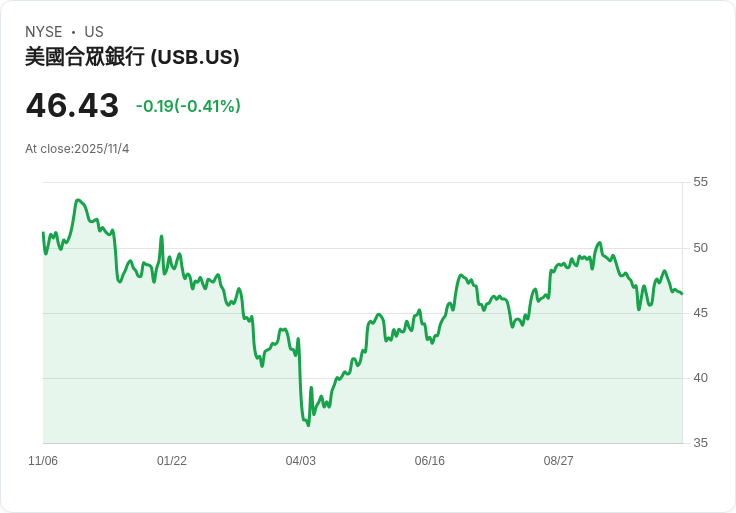The image size is (736, 513).
Task: Click the US market label
Action: (94, 32)
